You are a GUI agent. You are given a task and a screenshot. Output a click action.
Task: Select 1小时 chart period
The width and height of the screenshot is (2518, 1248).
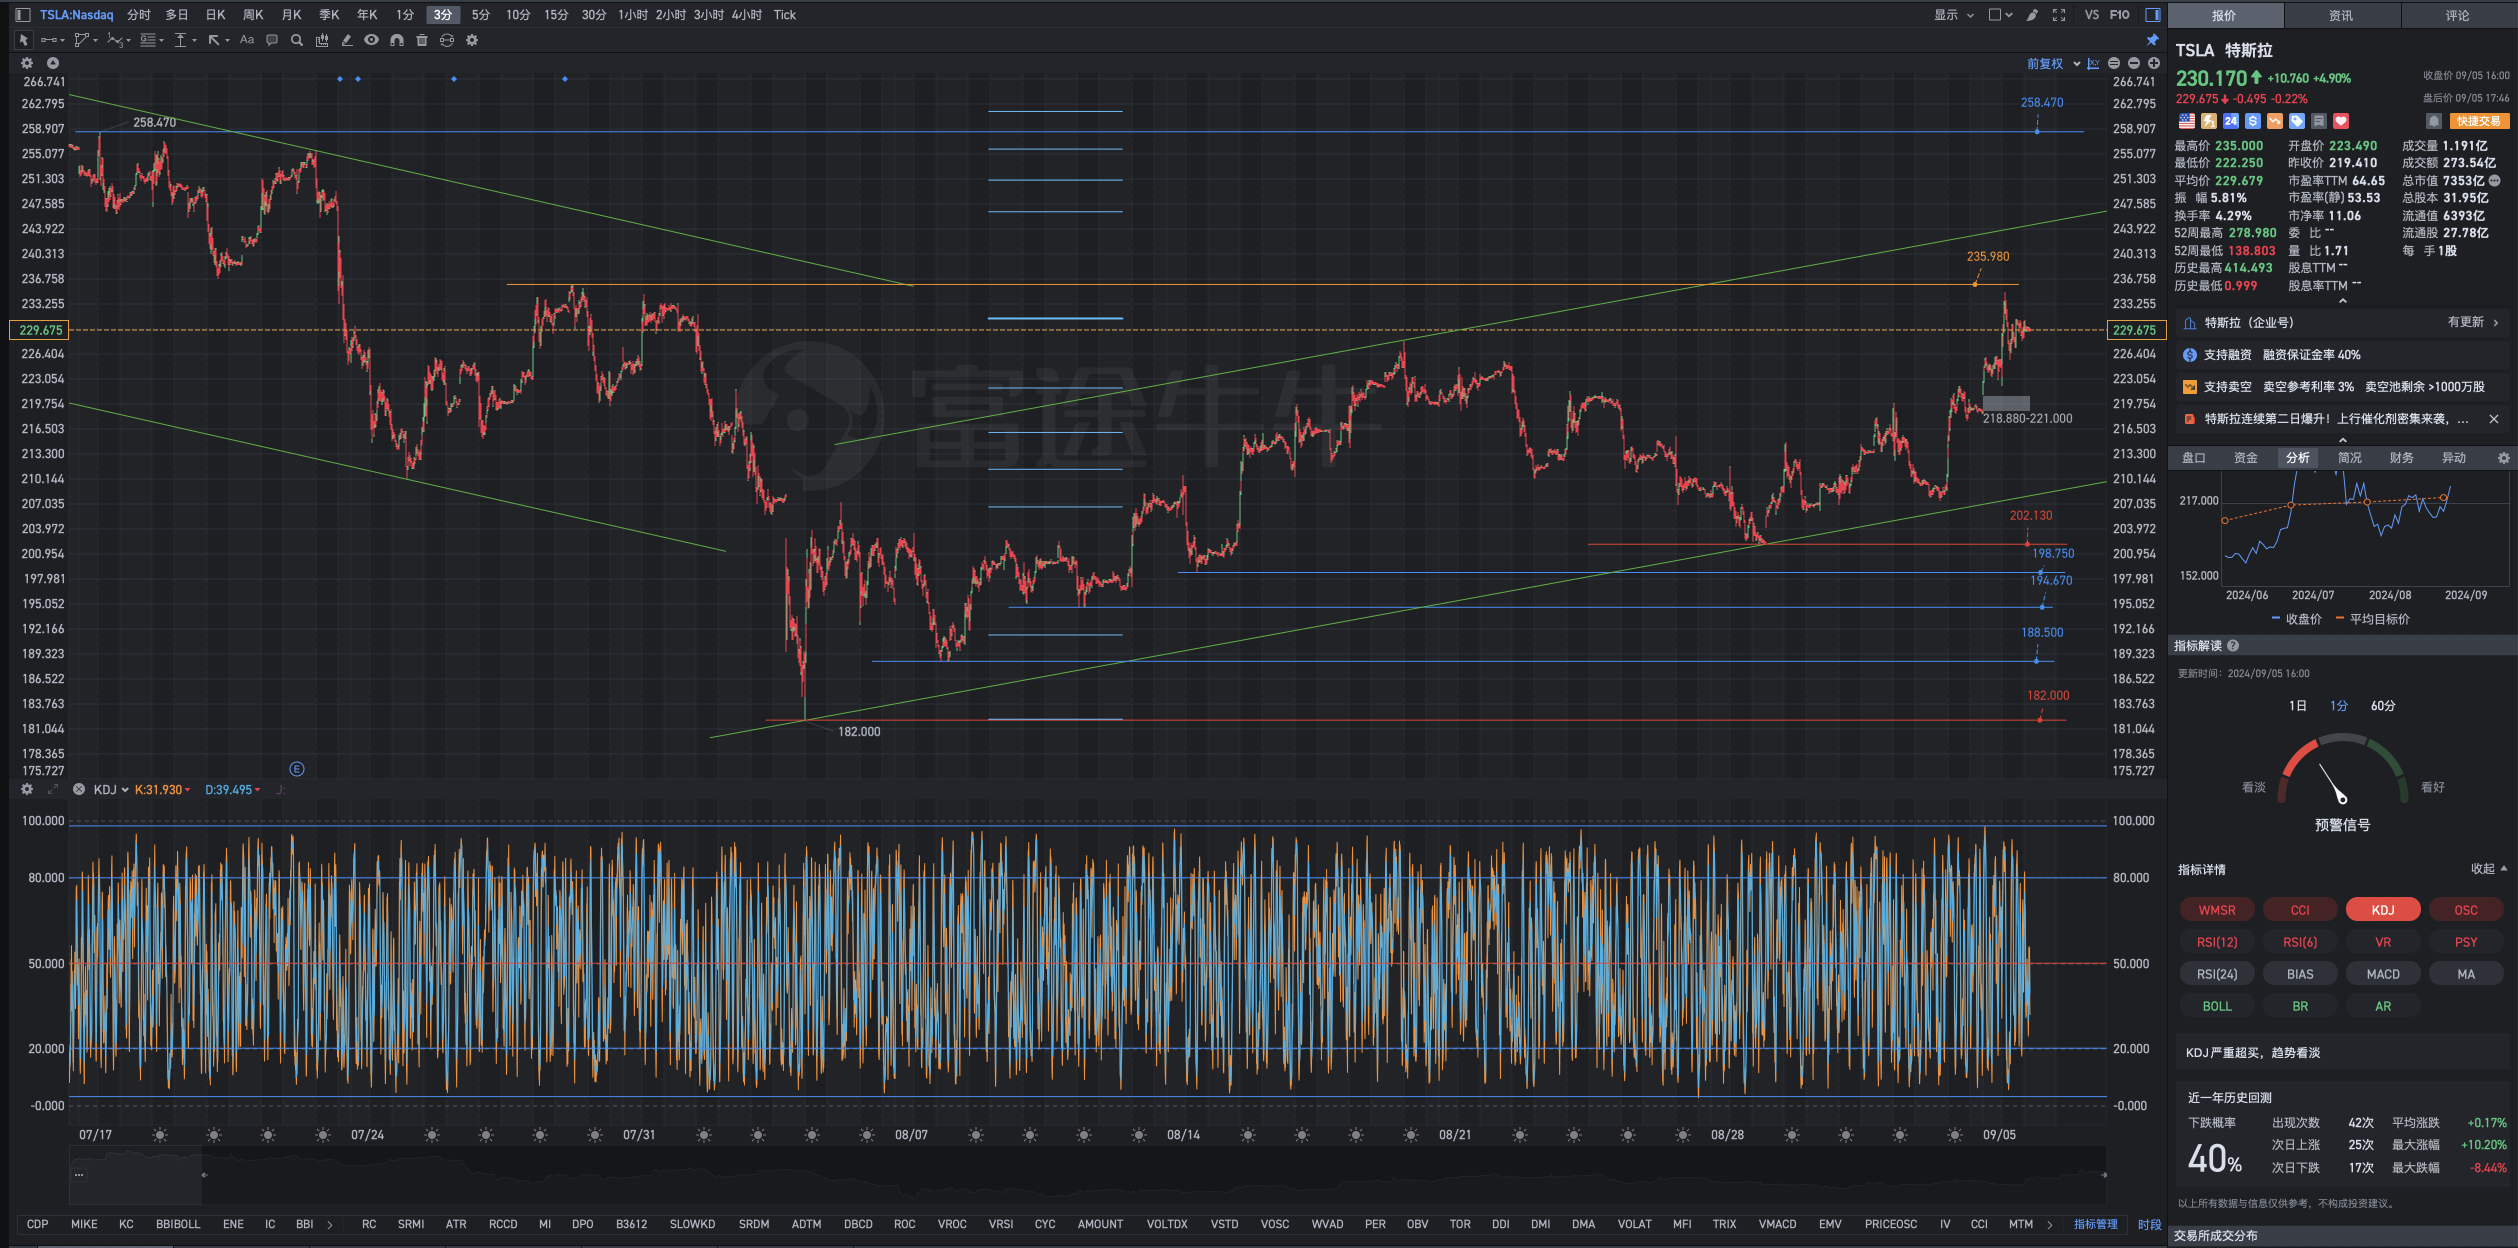tap(632, 15)
